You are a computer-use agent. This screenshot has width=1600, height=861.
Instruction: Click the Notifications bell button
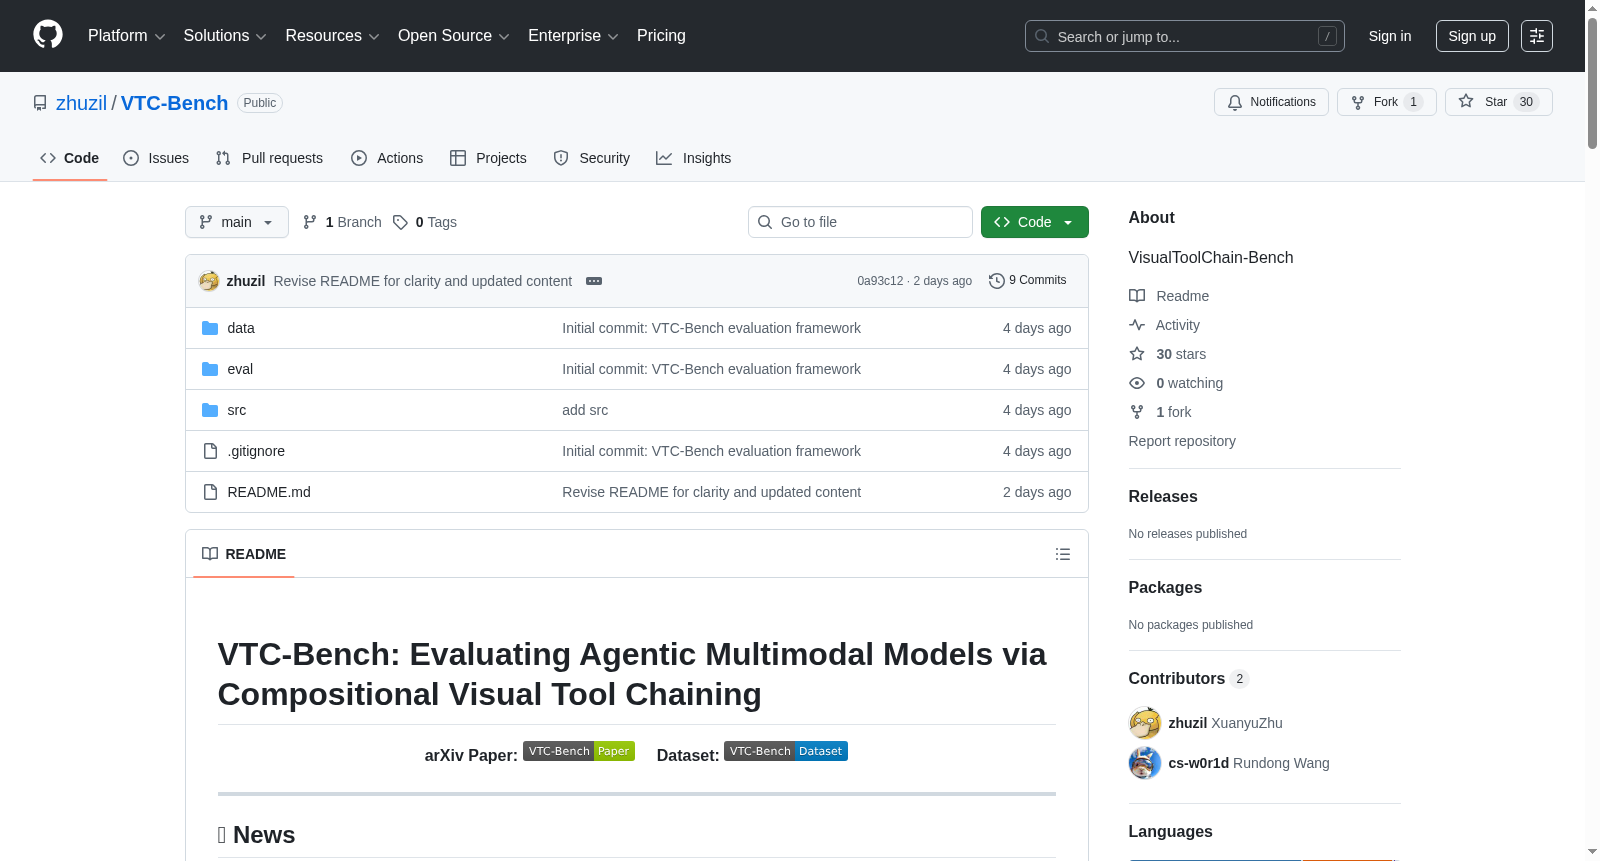(1271, 102)
